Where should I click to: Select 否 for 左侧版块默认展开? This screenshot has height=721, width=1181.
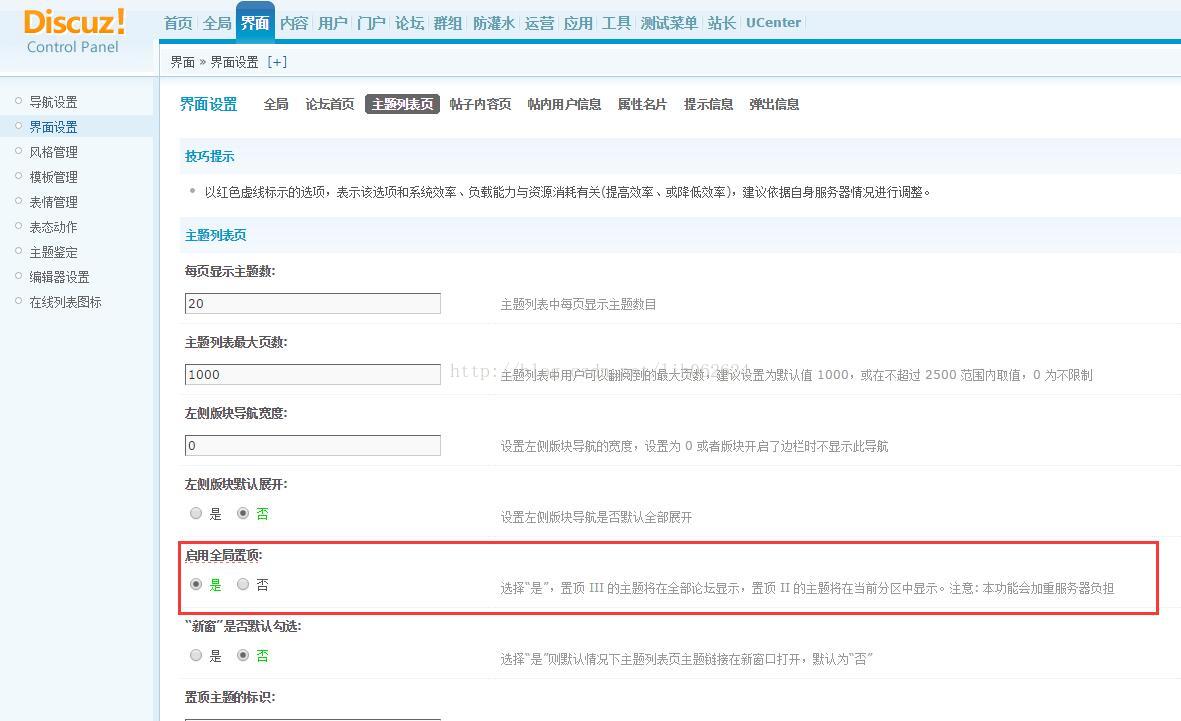pyautogui.click(x=243, y=513)
